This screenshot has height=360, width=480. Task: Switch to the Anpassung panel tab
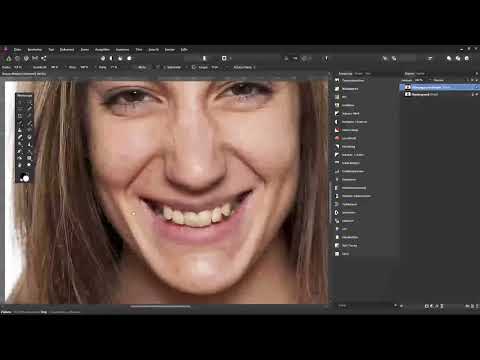[x=345, y=73]
